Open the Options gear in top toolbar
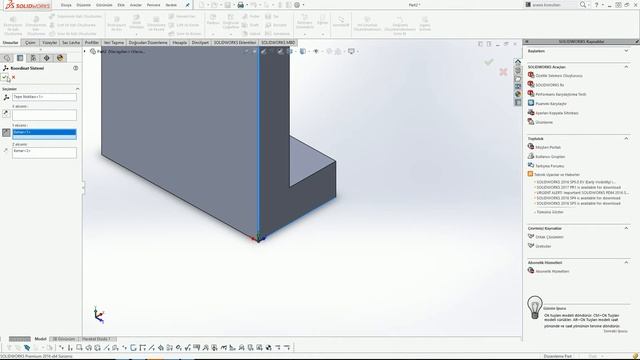Screen dimensions: 640x360 click(297, 5)
